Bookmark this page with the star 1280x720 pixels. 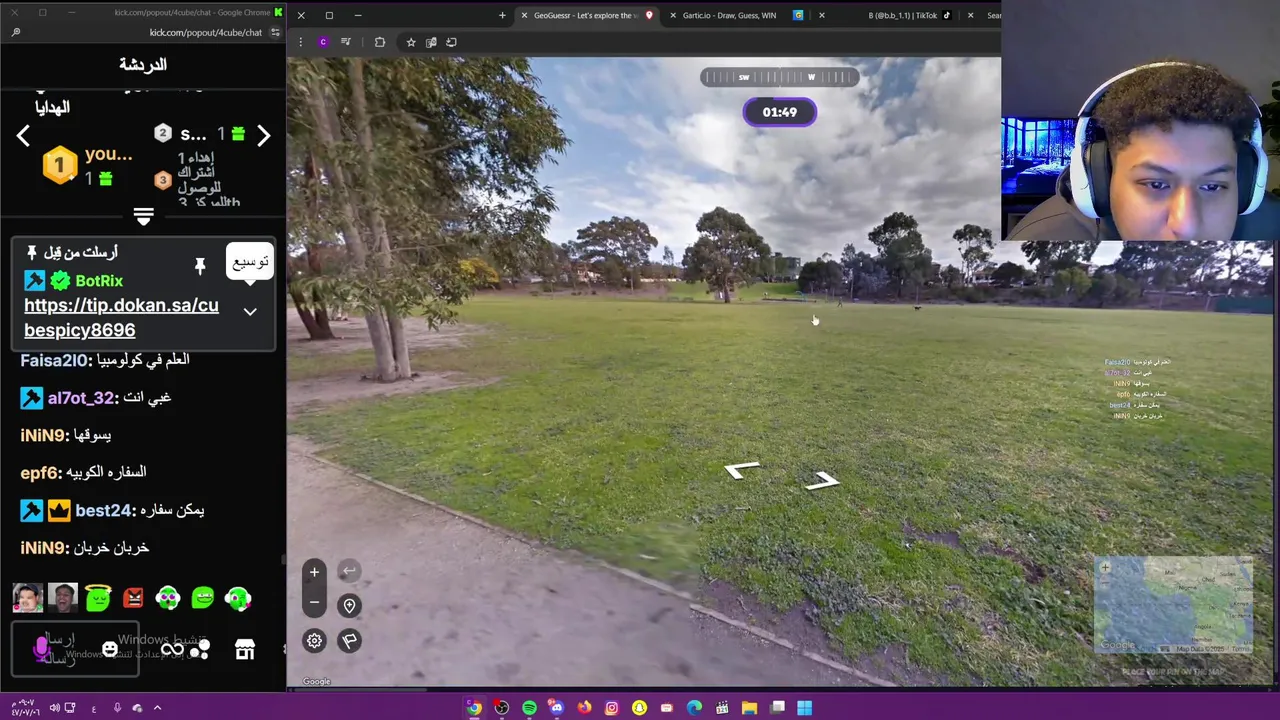(x=410, y=42)
